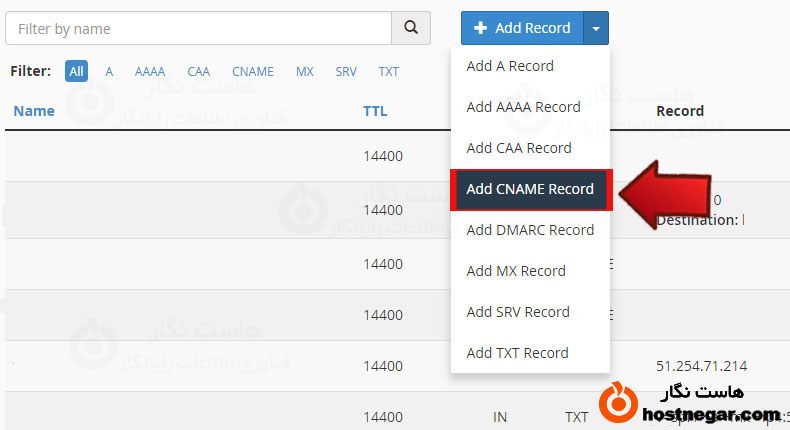Filter records by A type

pyautogui.click(x=109, y=71)
